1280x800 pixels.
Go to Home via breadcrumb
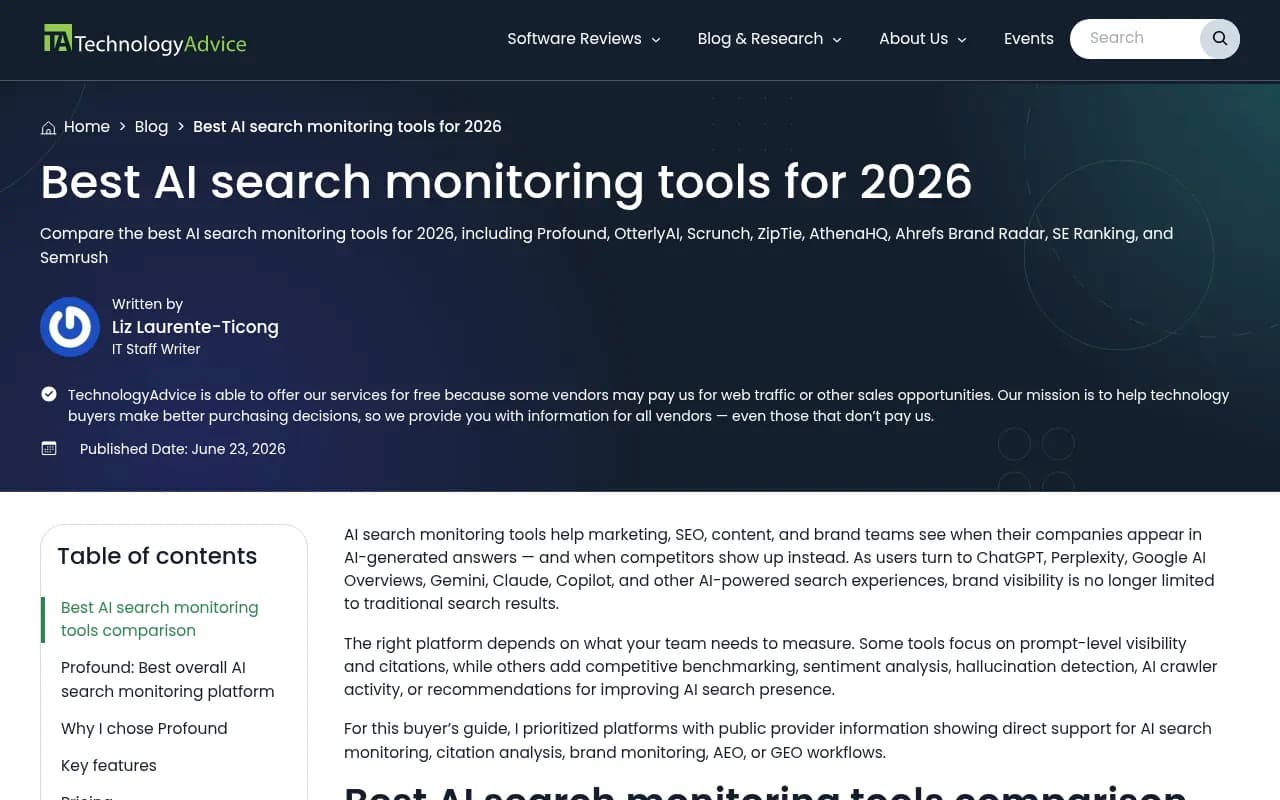[87, 127]
